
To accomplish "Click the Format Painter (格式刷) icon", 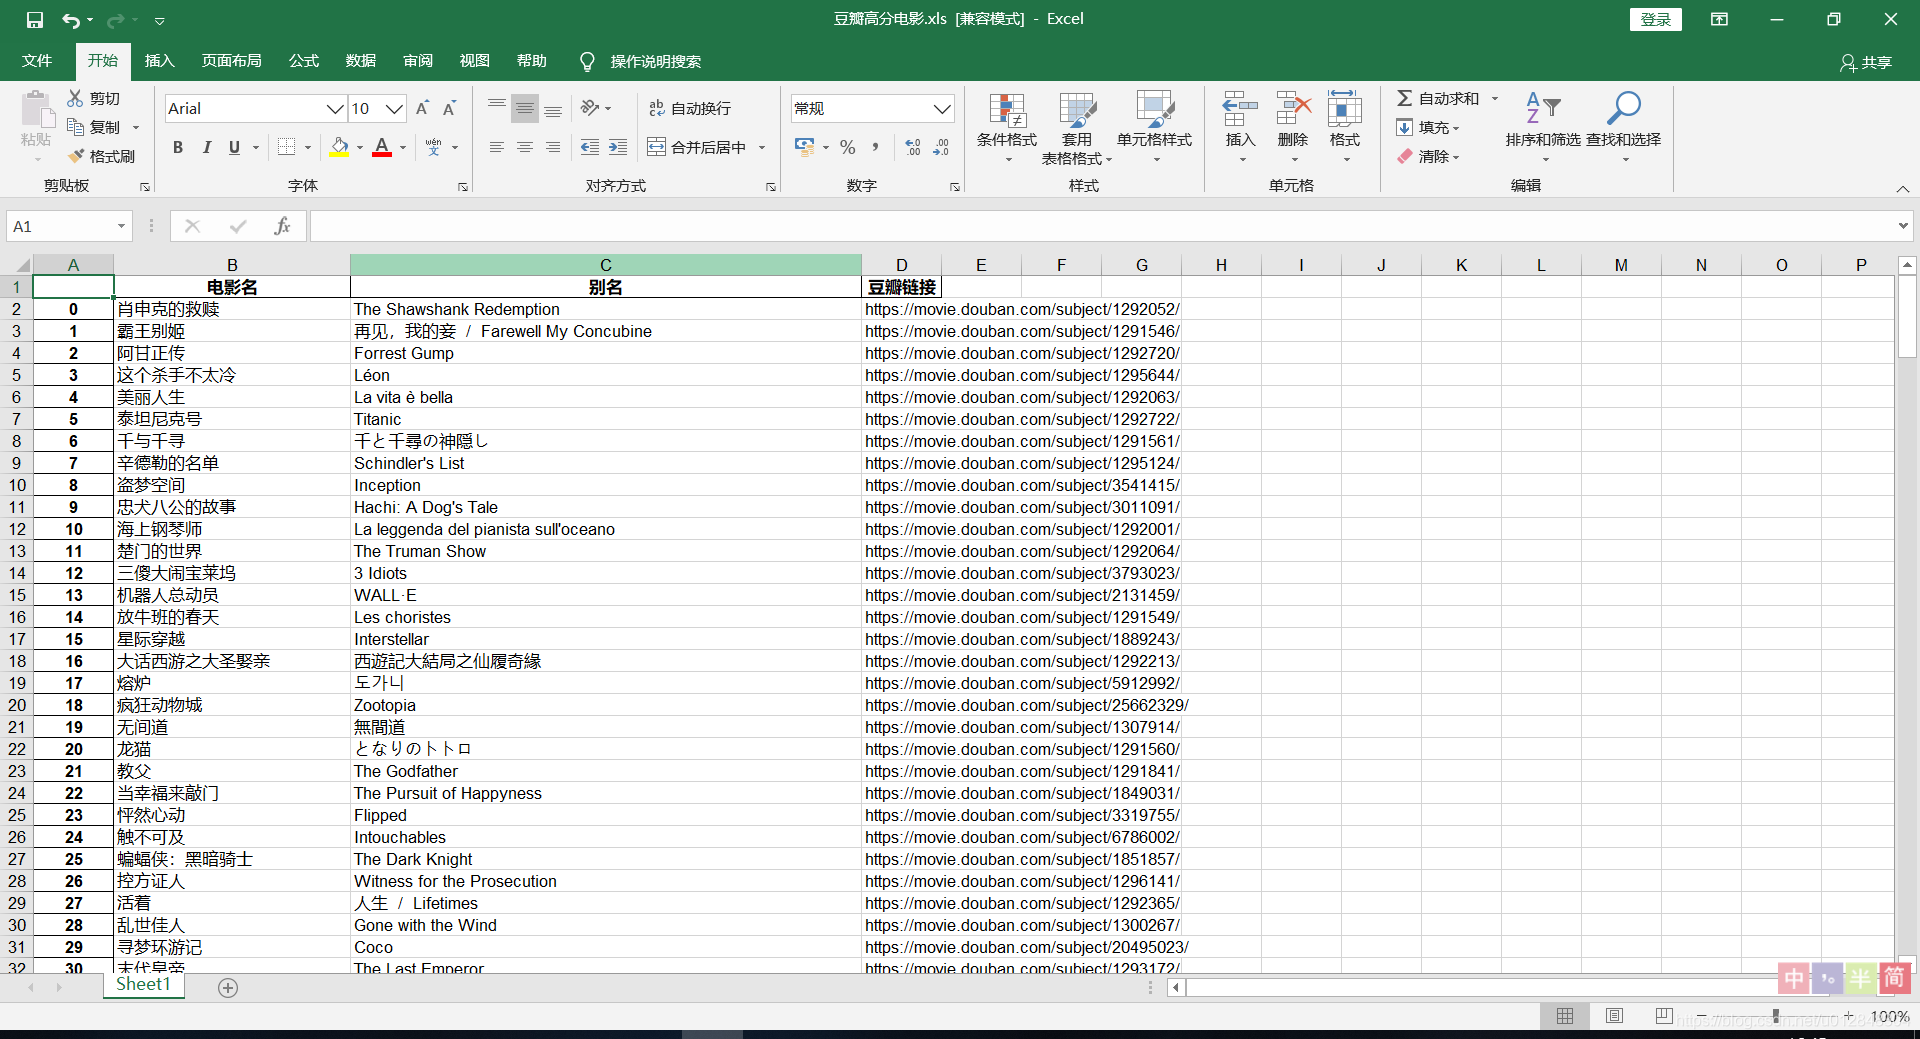I will pyautogui.click(x=75, y=156).
